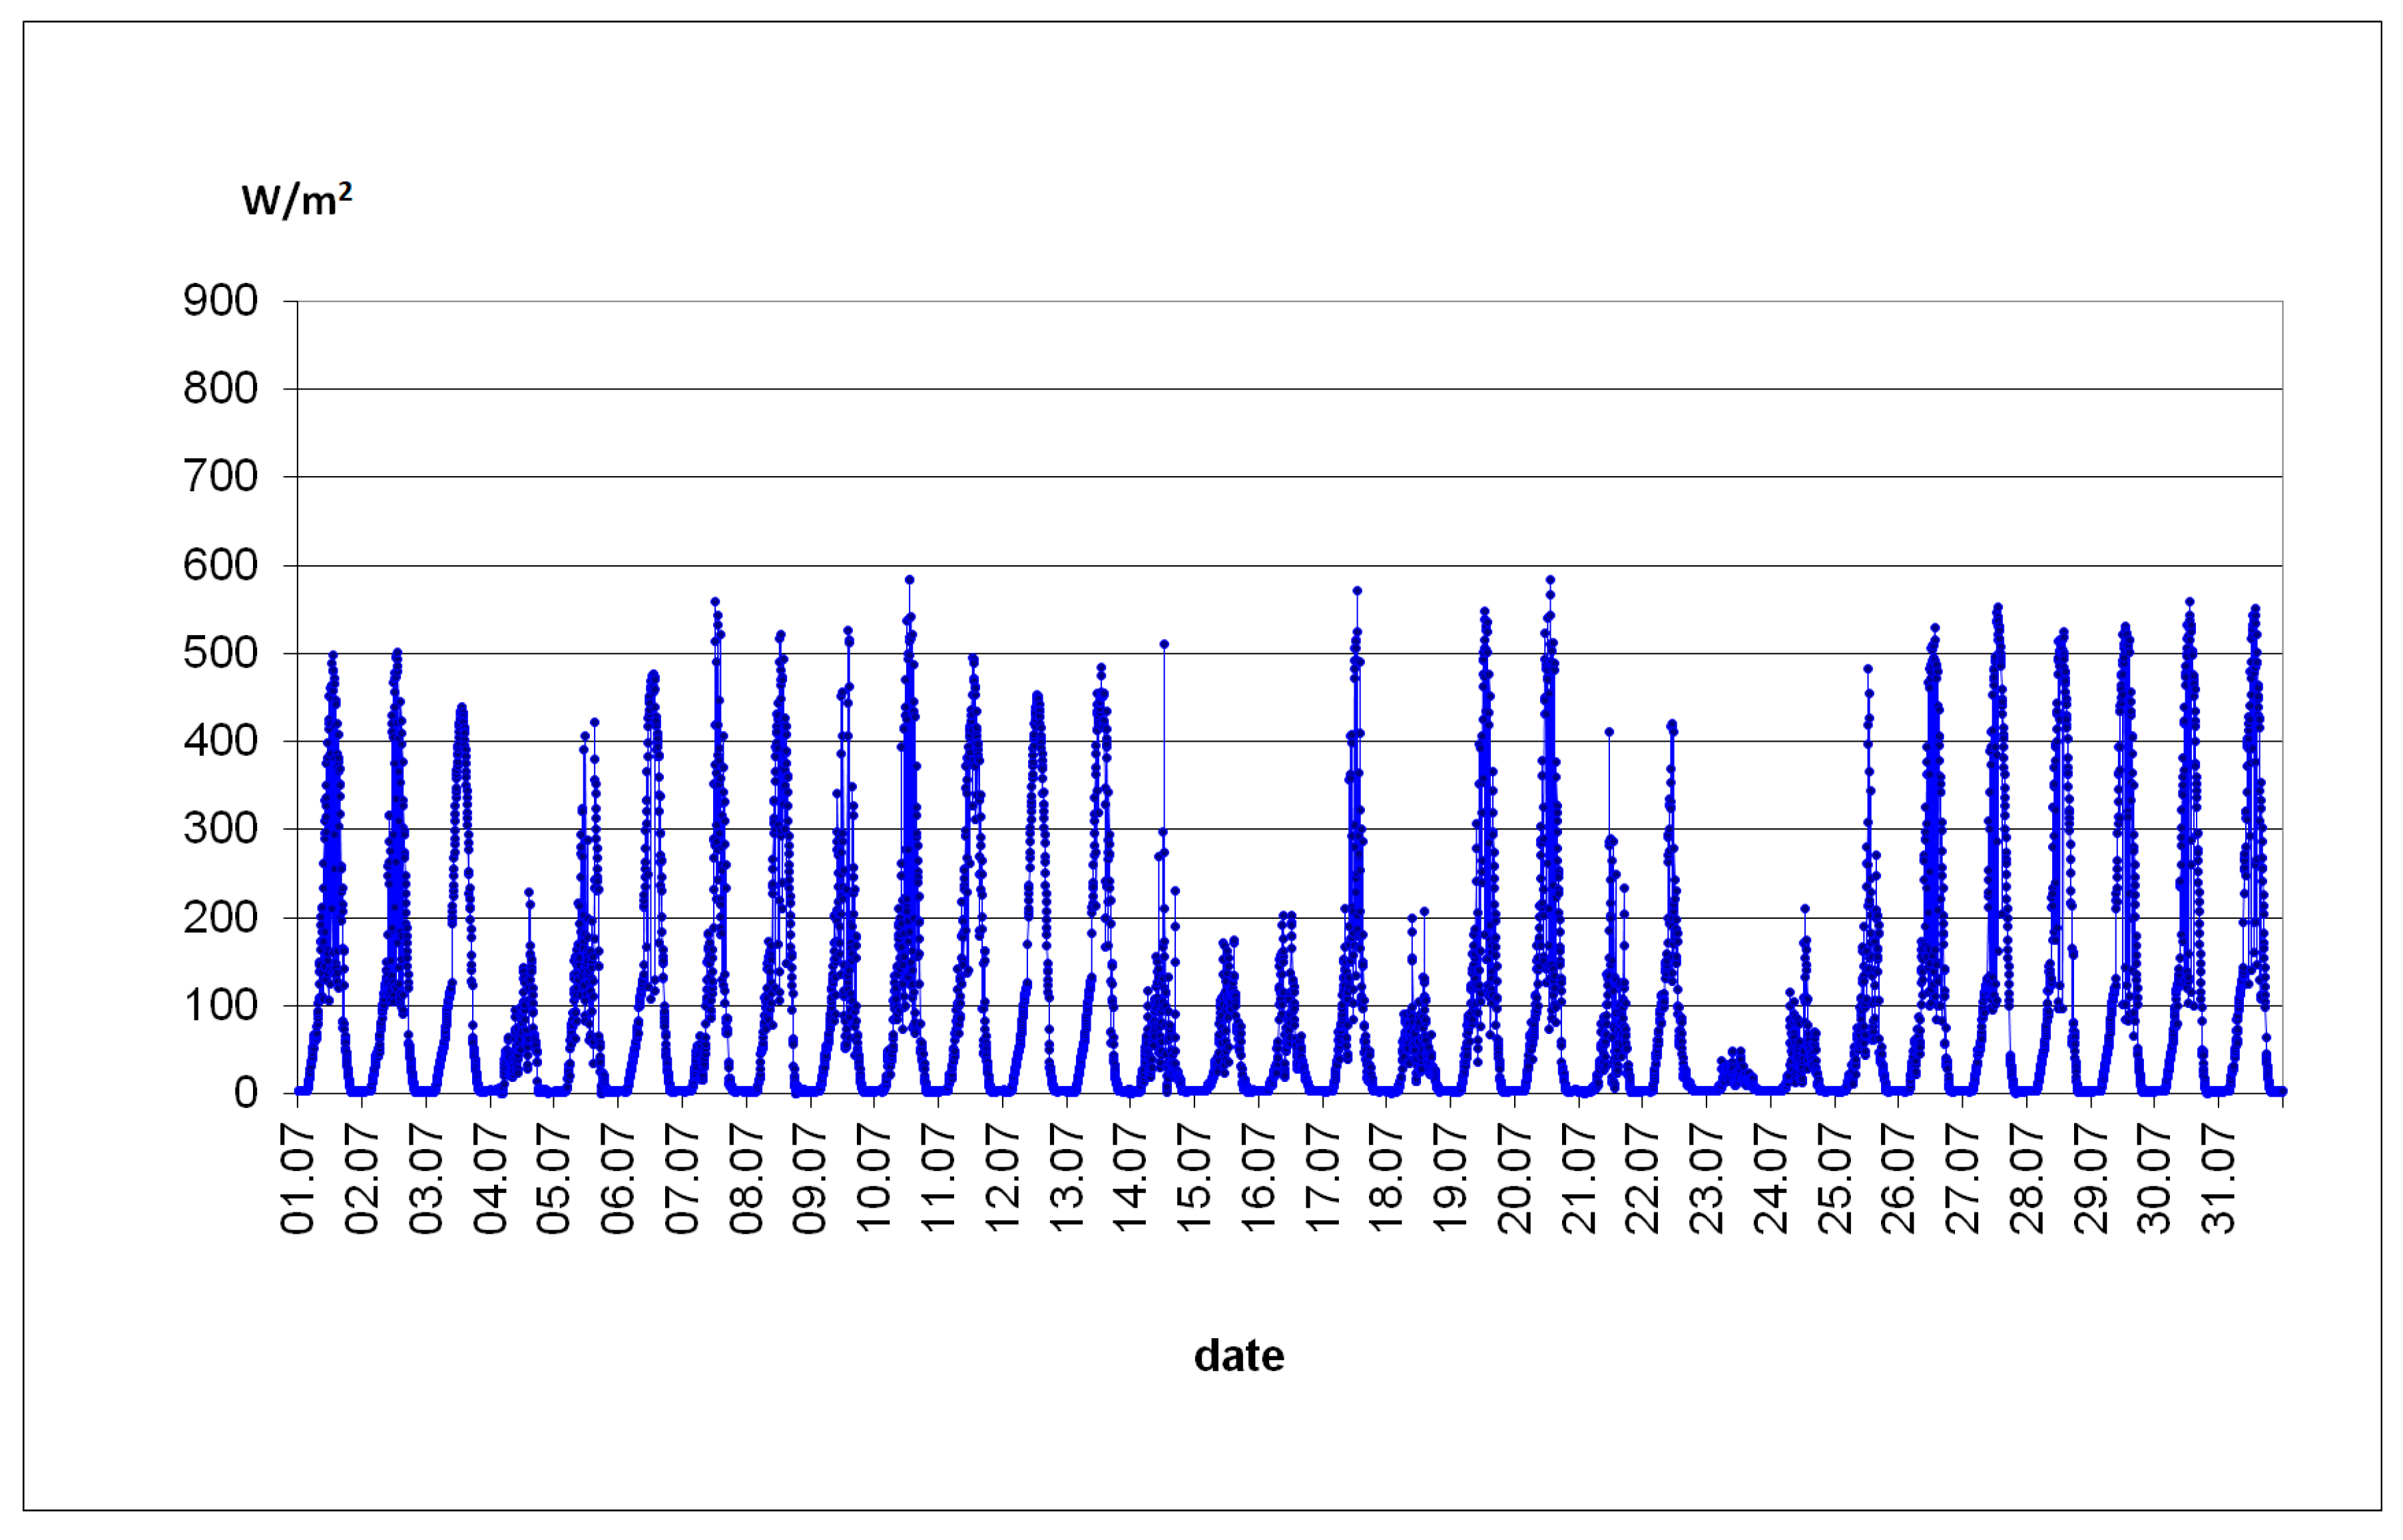This screenshot has height=1540, width=2403.
Task: Click the 05.07 date label
Action: pos(554,1178)
